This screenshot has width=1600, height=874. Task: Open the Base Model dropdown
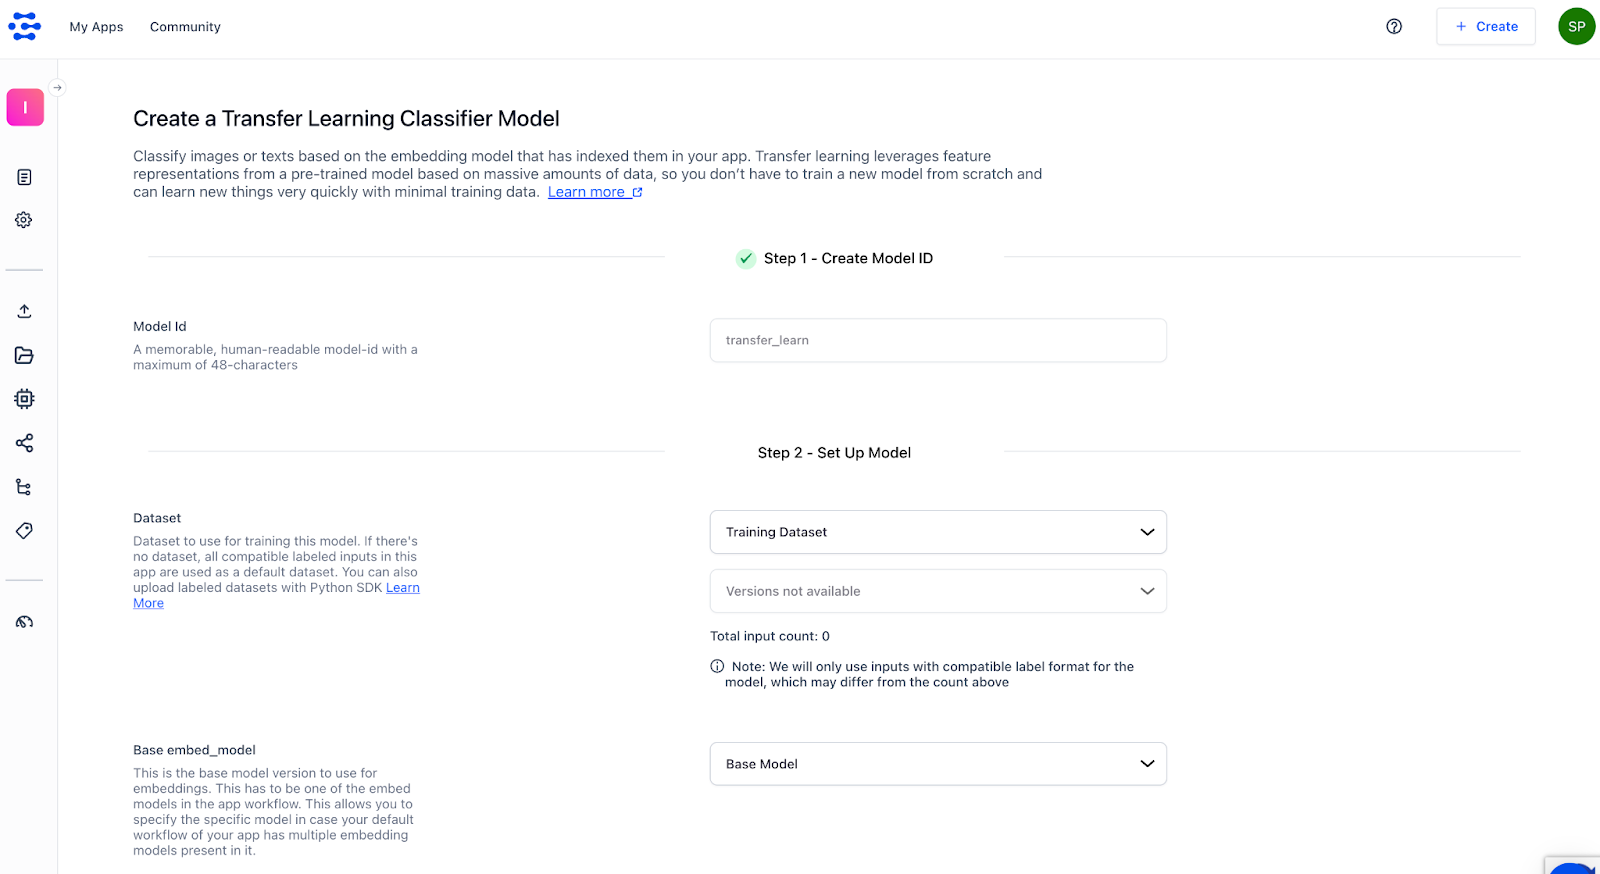[x=938, y=764]
